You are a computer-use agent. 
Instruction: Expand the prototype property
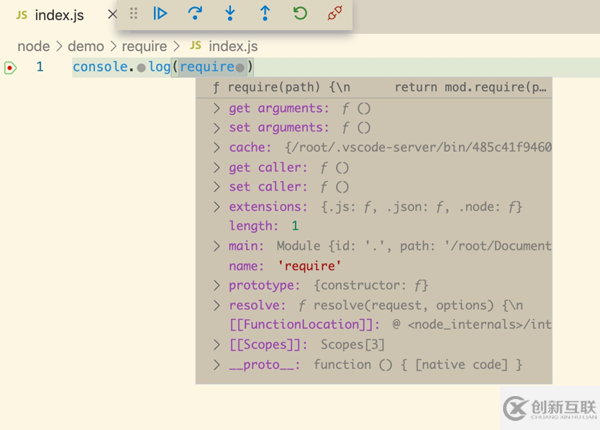(x=217, y=285)
